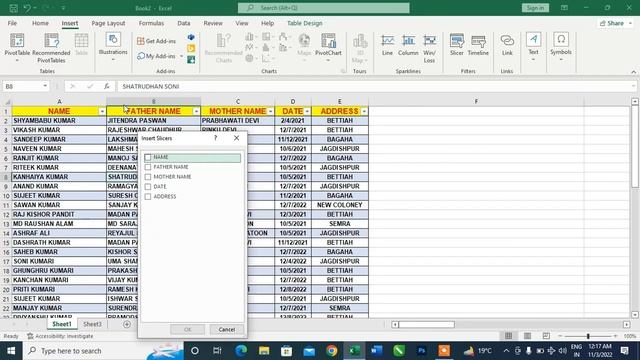Switch to the Table Design tab
The image size is (640, 360).
[x=304, y=23]
